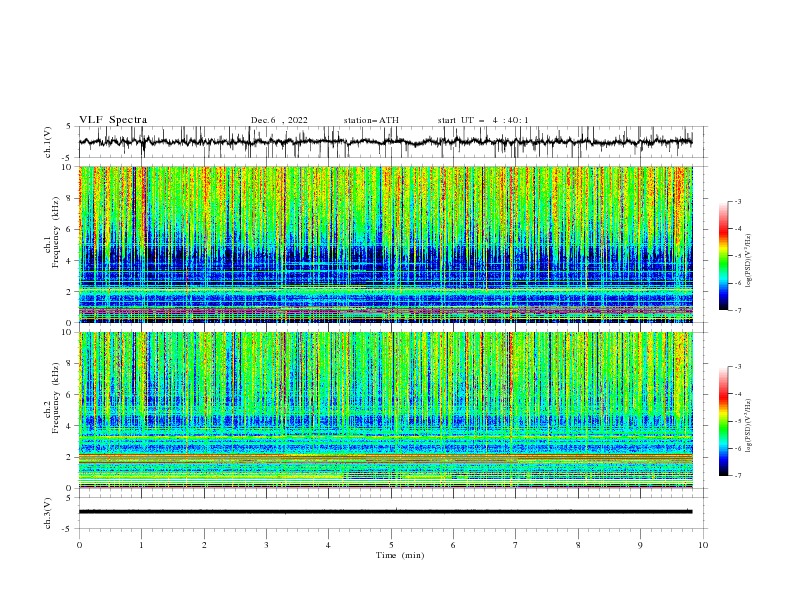Click the time axis tick label "9"
792x612 pixels.
[x=640, y=545]
